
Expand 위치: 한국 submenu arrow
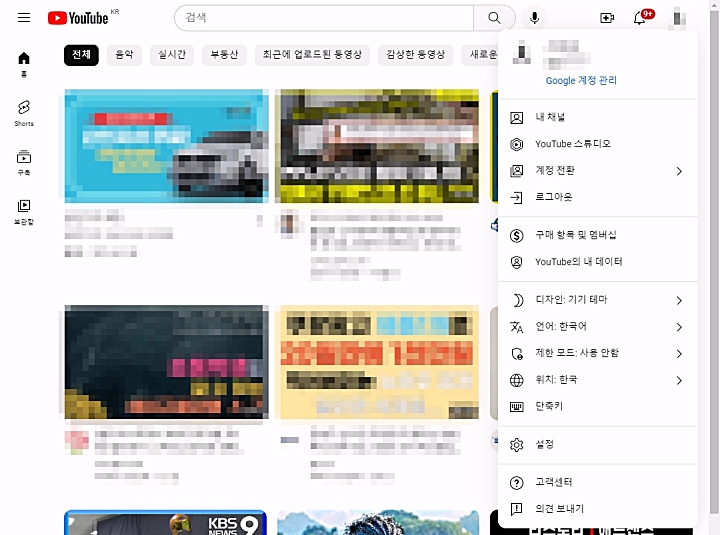click(679, 380)
